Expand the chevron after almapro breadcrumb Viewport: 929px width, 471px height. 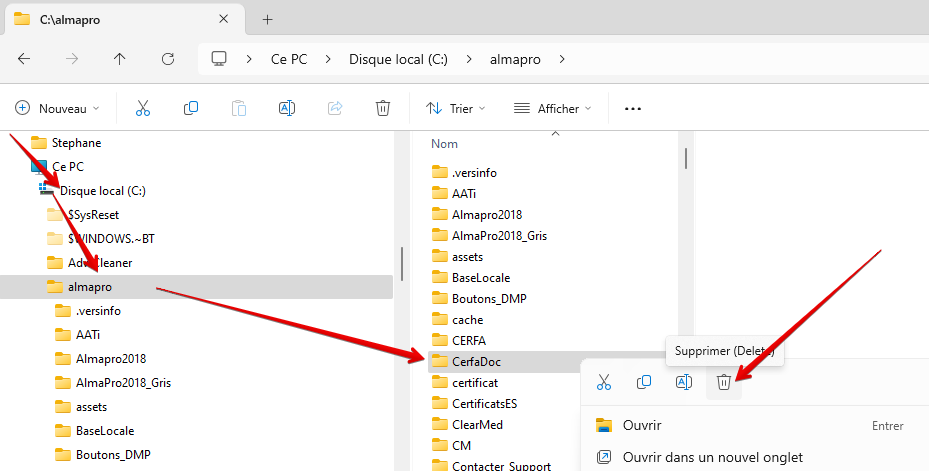562,59
